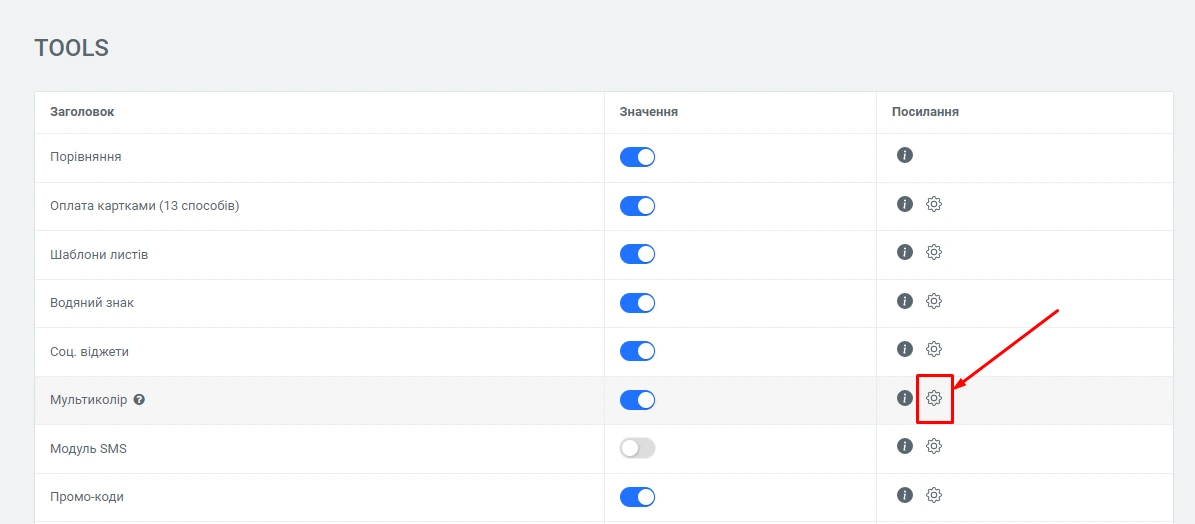The image size is (1195, 524).
Task: Open Водяний знак settings gear
Action: pyautogui.click(x=934, y=301)
